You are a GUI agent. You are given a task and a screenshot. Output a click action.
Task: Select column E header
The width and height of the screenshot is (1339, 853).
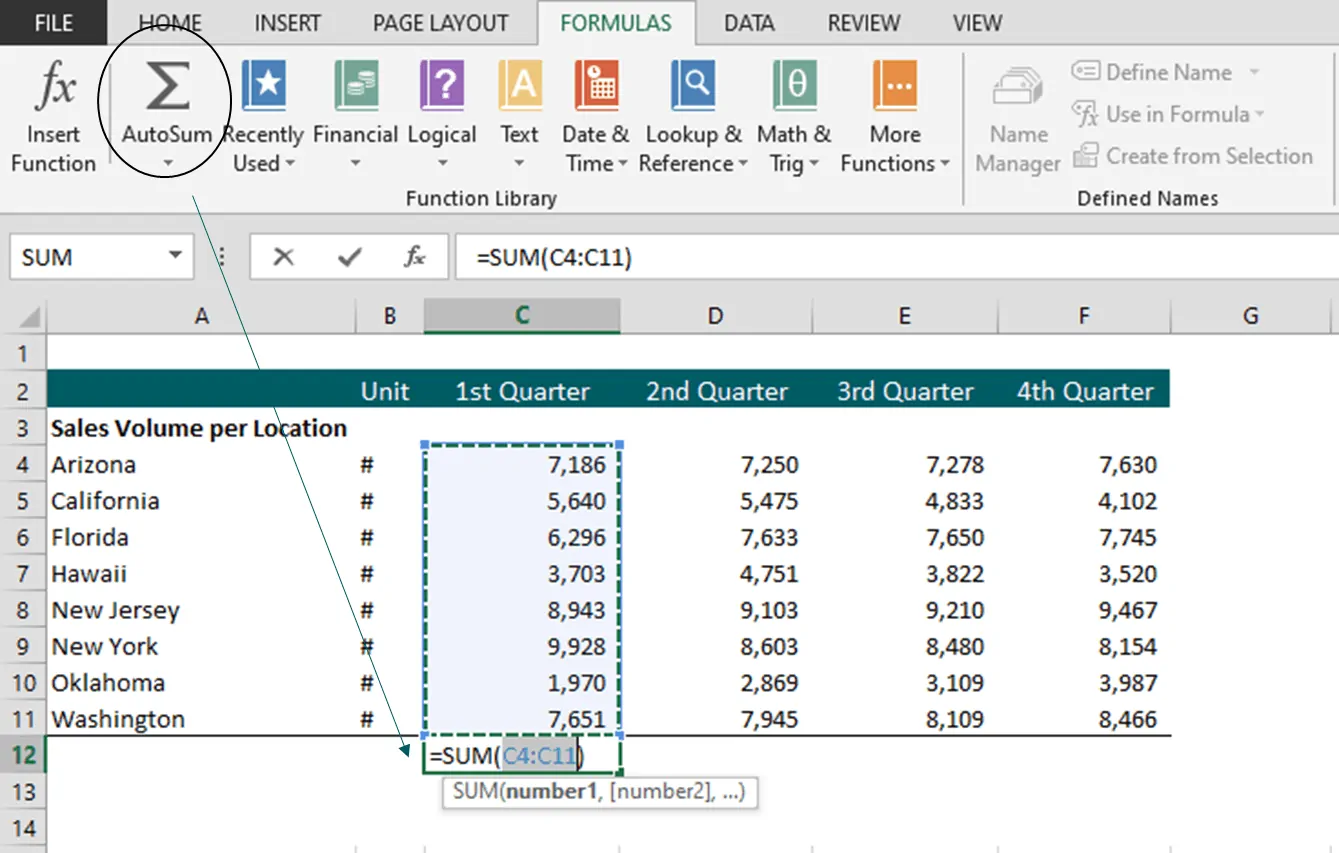pos(904,316)
